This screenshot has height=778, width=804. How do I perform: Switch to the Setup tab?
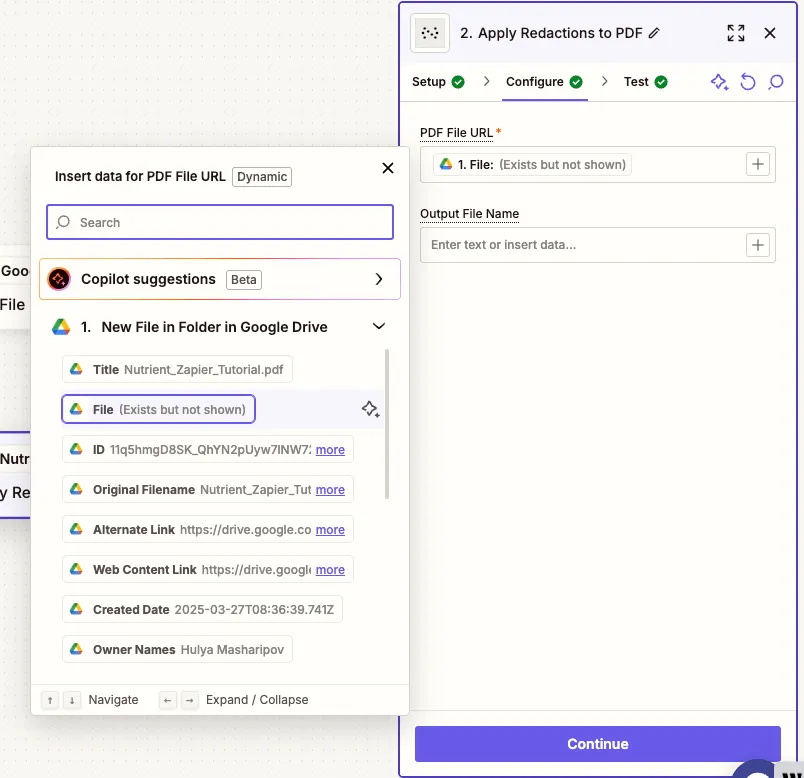[438, 82]
